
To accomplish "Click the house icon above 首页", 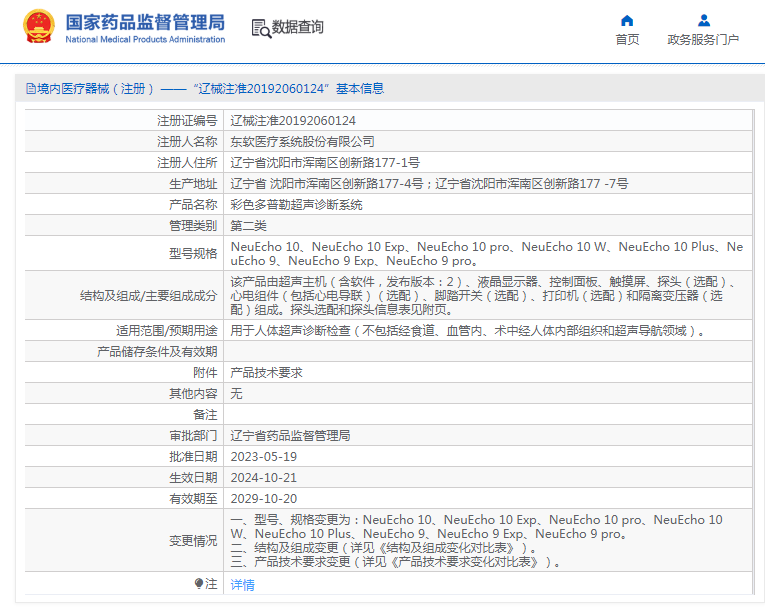I will click(x=627, y=20).
